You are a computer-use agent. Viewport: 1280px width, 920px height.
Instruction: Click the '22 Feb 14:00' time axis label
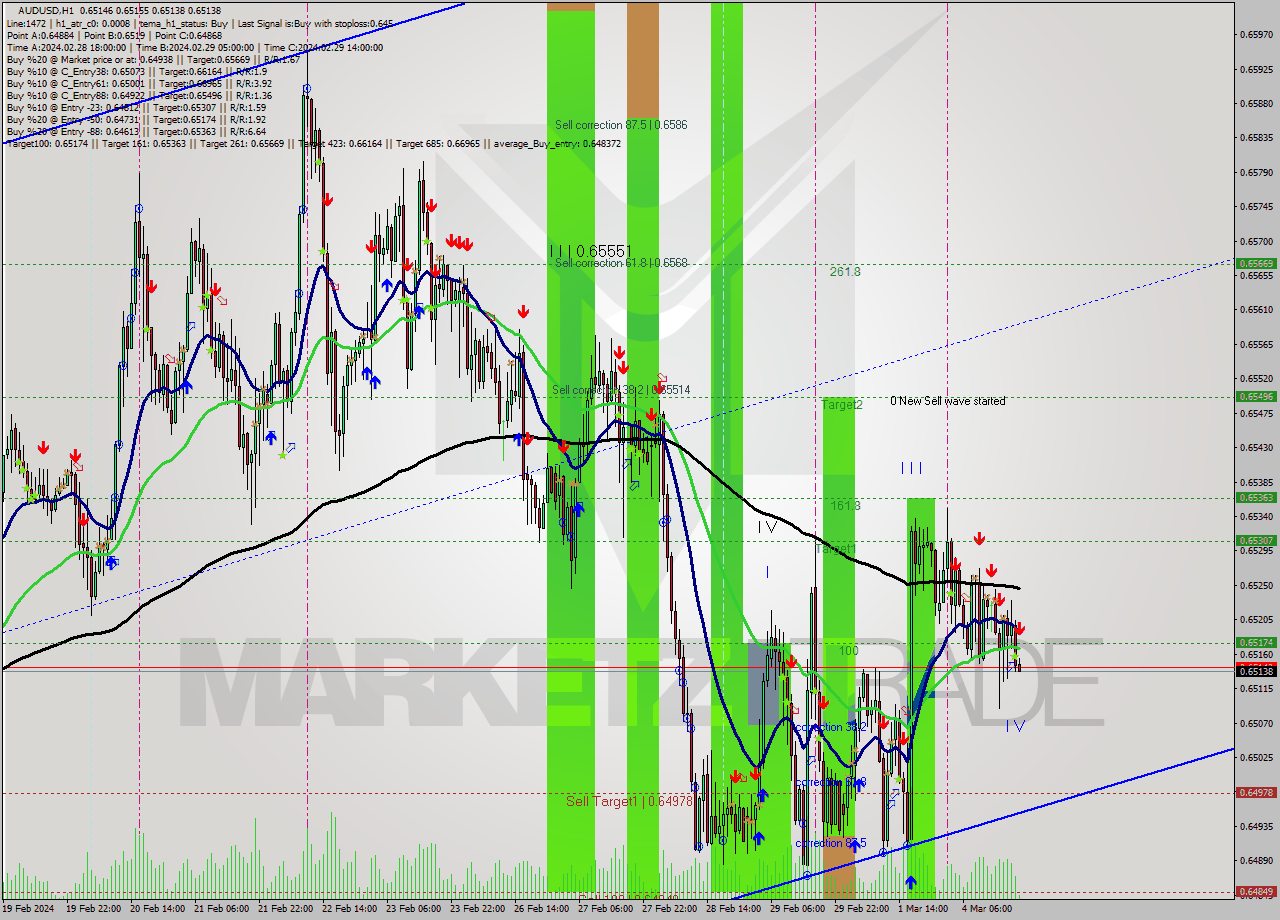tap(350, 909)
